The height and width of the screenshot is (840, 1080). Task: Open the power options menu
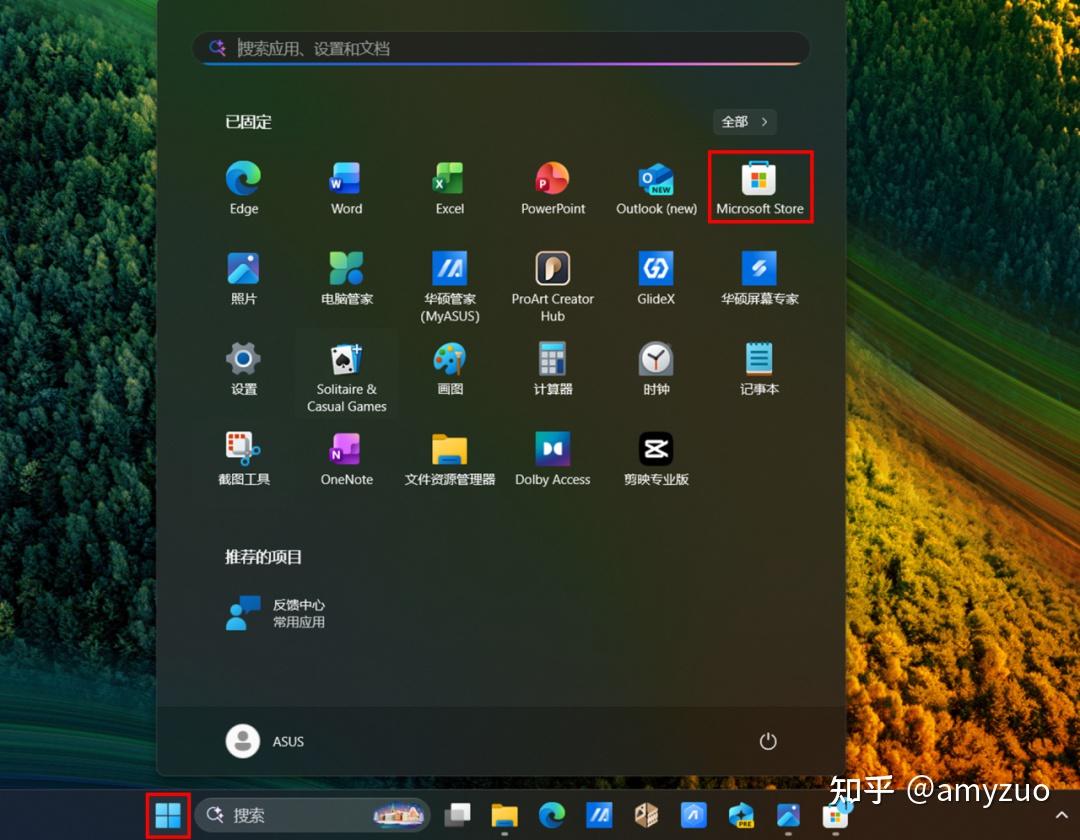click(768, 742)
